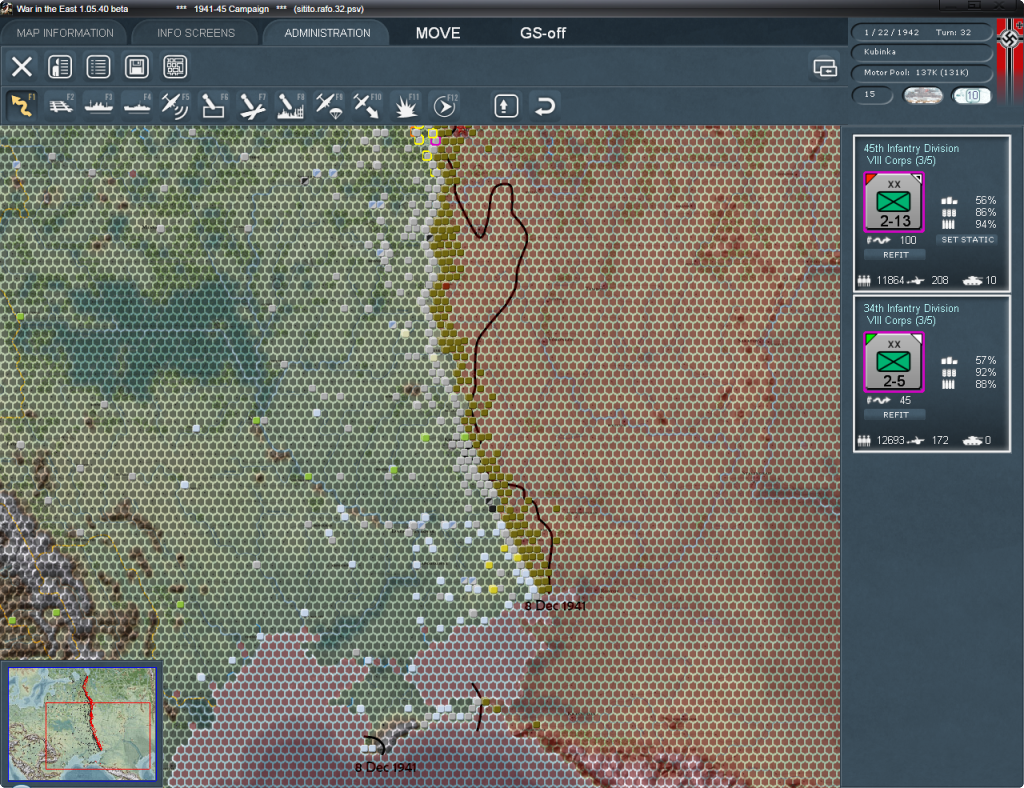Click the date and Turn 32 display
Viewport: 1024px width, 788px height.
[x=921, y=32]
